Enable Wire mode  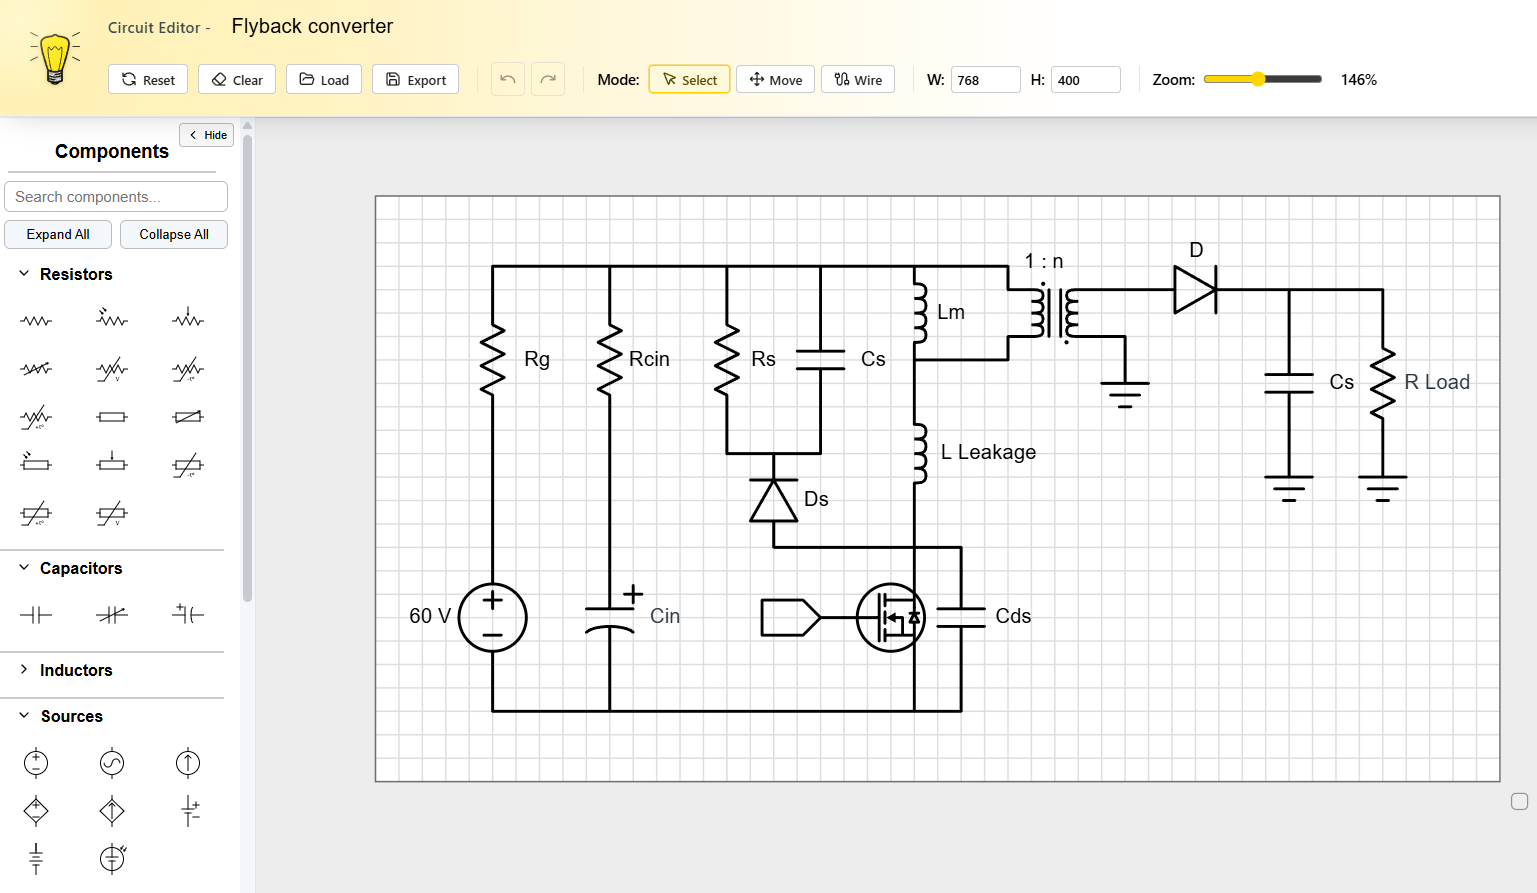click(x=857, y=79)
